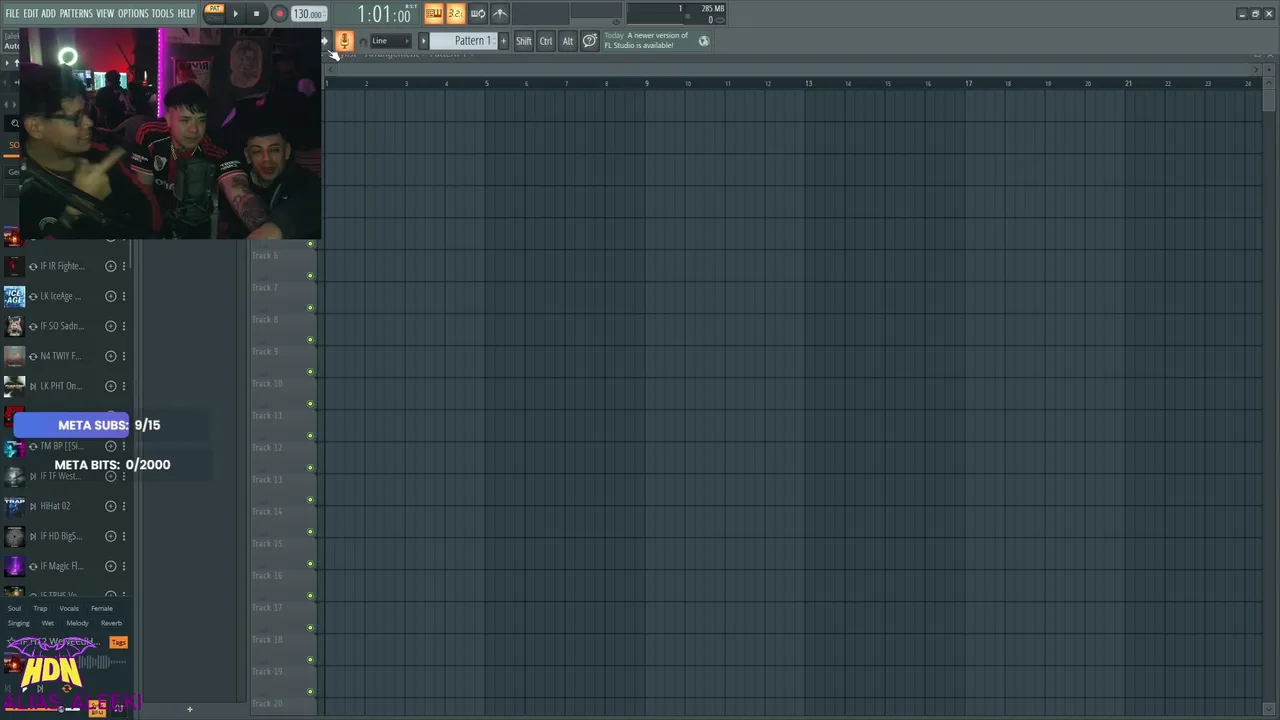Add N4 TWIY sample with plus icon
The height and width of the screenshot is (720, 1280).
pos(111,356)
